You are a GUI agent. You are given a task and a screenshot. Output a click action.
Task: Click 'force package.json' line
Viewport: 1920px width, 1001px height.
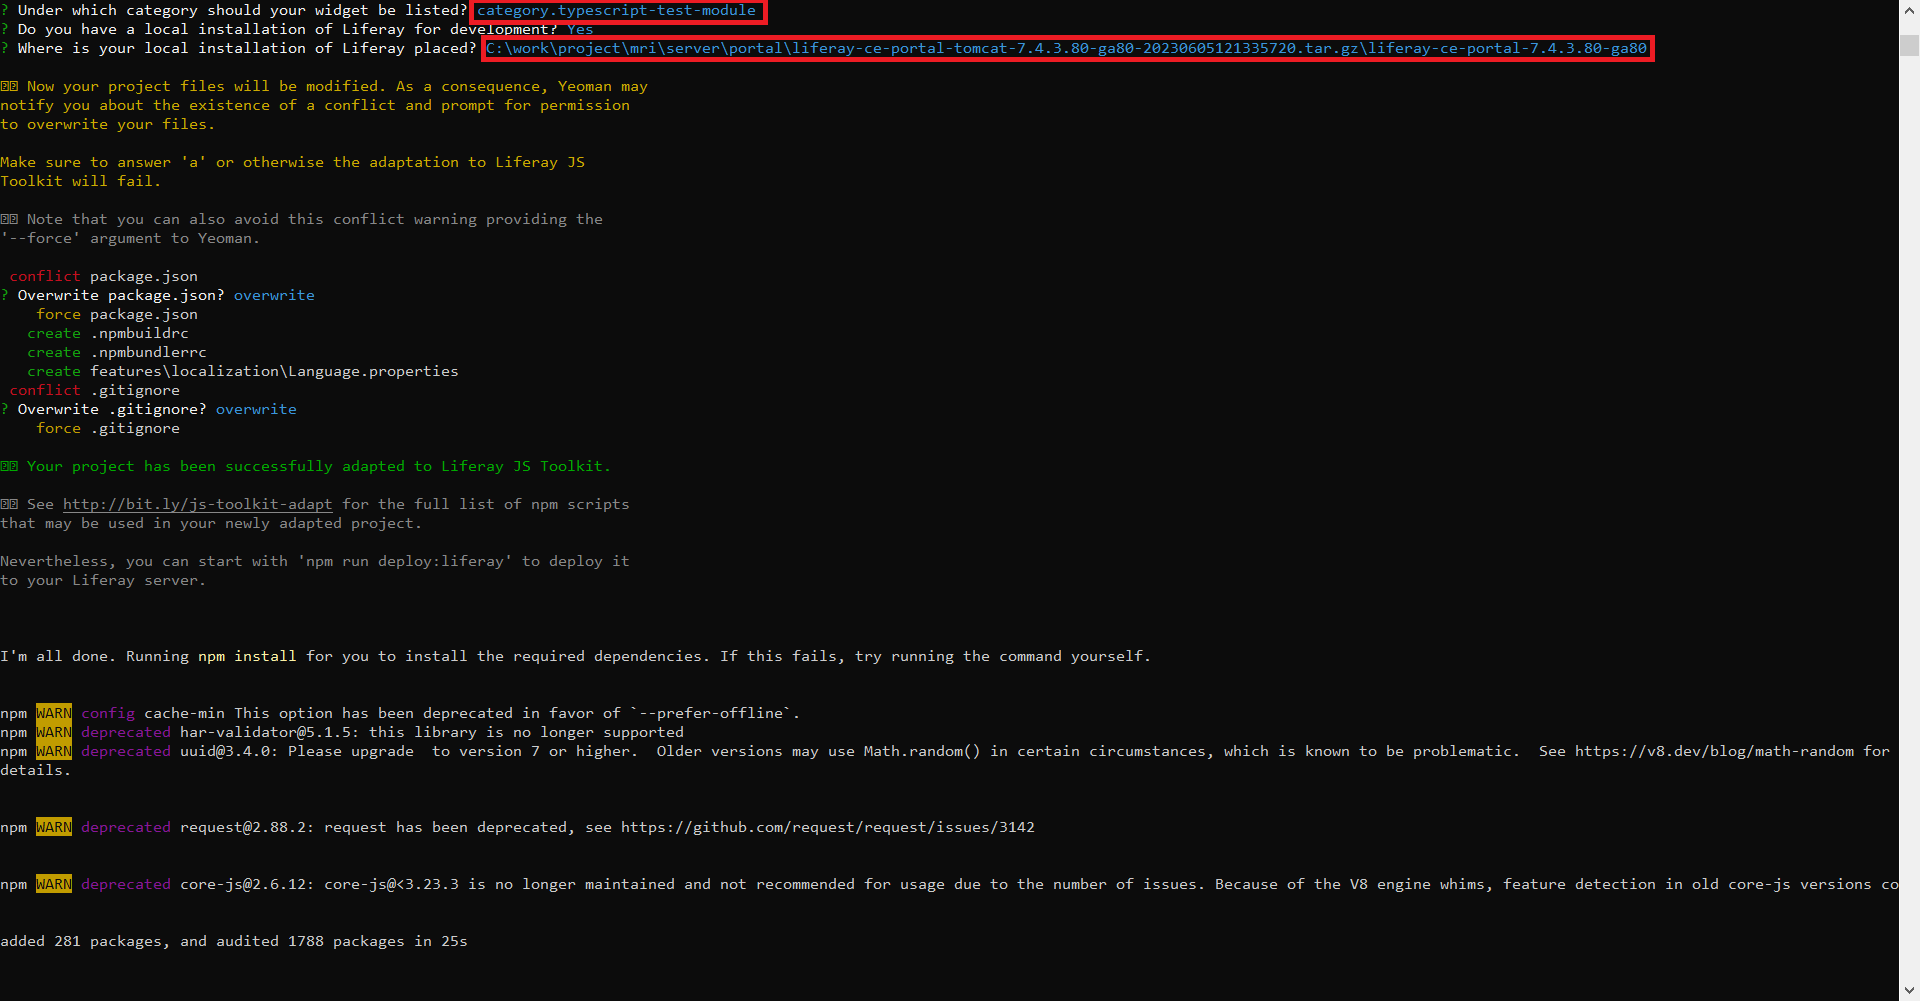[x=117, y=314]
